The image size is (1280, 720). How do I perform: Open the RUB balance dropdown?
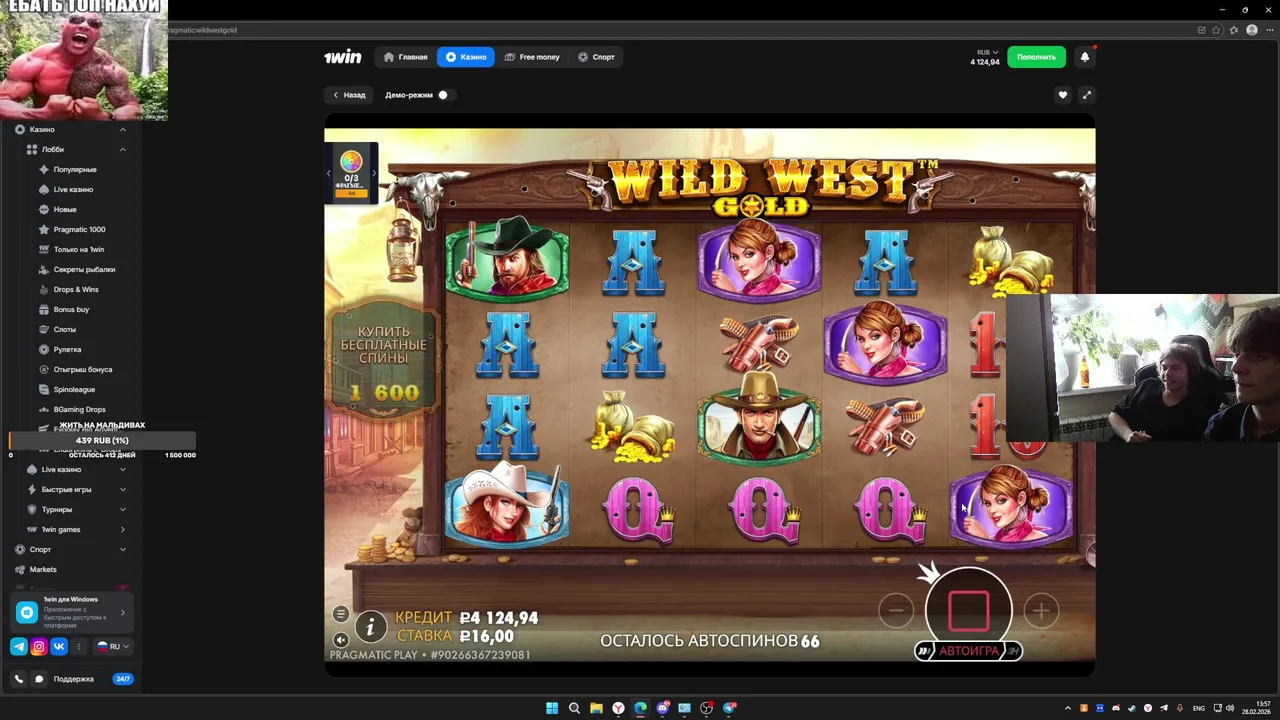[985, 57]
